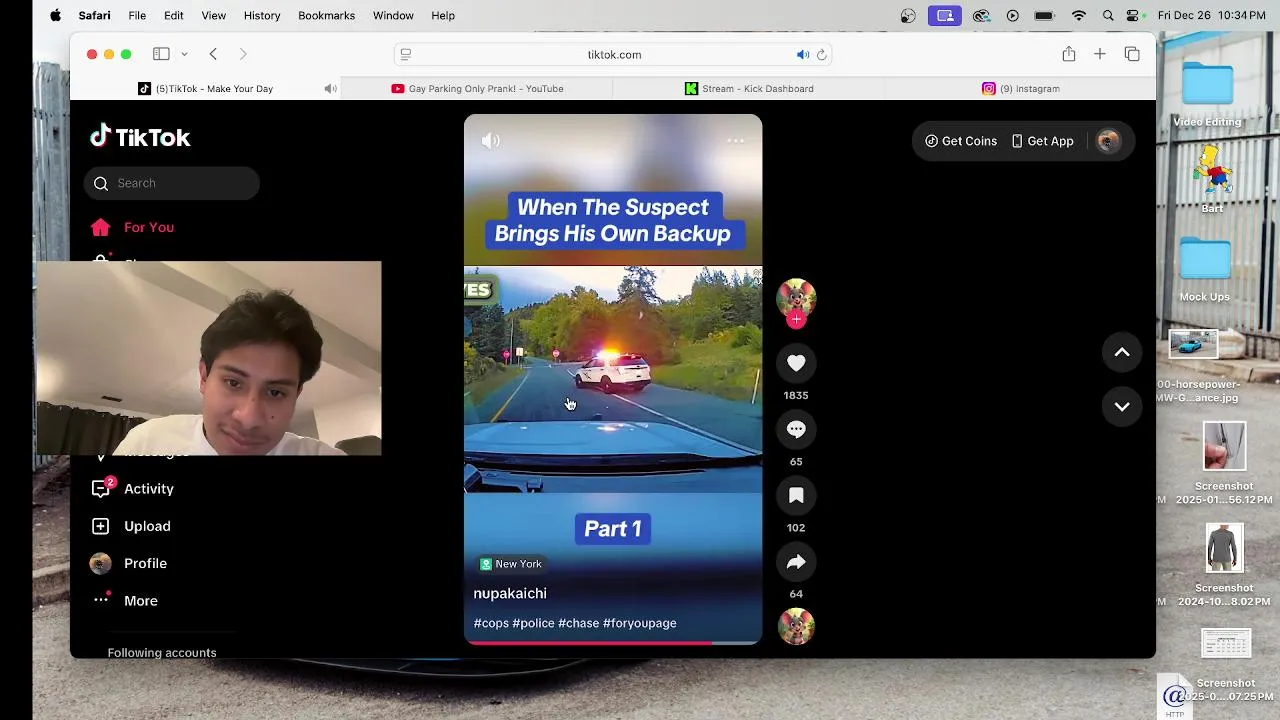
Task: Open the Apple menu
Action: click(x=55, y=15)
